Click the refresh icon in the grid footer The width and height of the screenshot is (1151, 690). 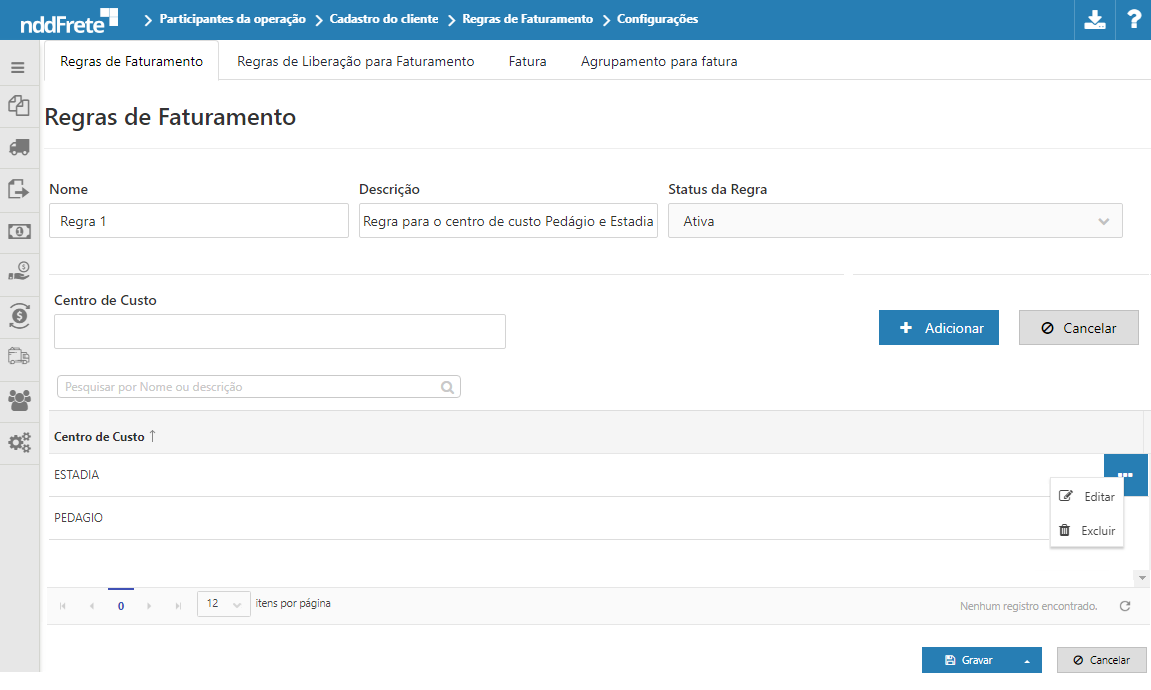(x=1125, y=606)
